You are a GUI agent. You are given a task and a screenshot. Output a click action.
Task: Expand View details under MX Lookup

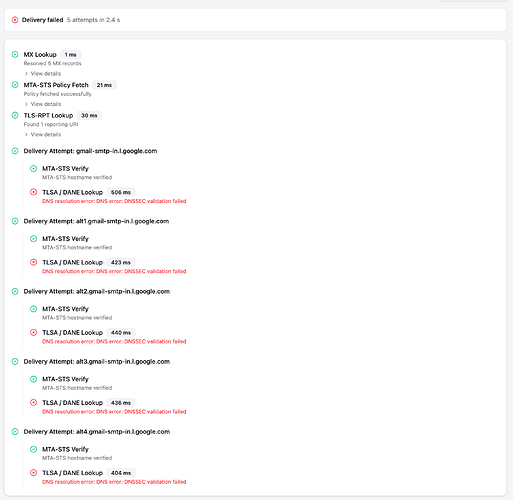(43, 74)
